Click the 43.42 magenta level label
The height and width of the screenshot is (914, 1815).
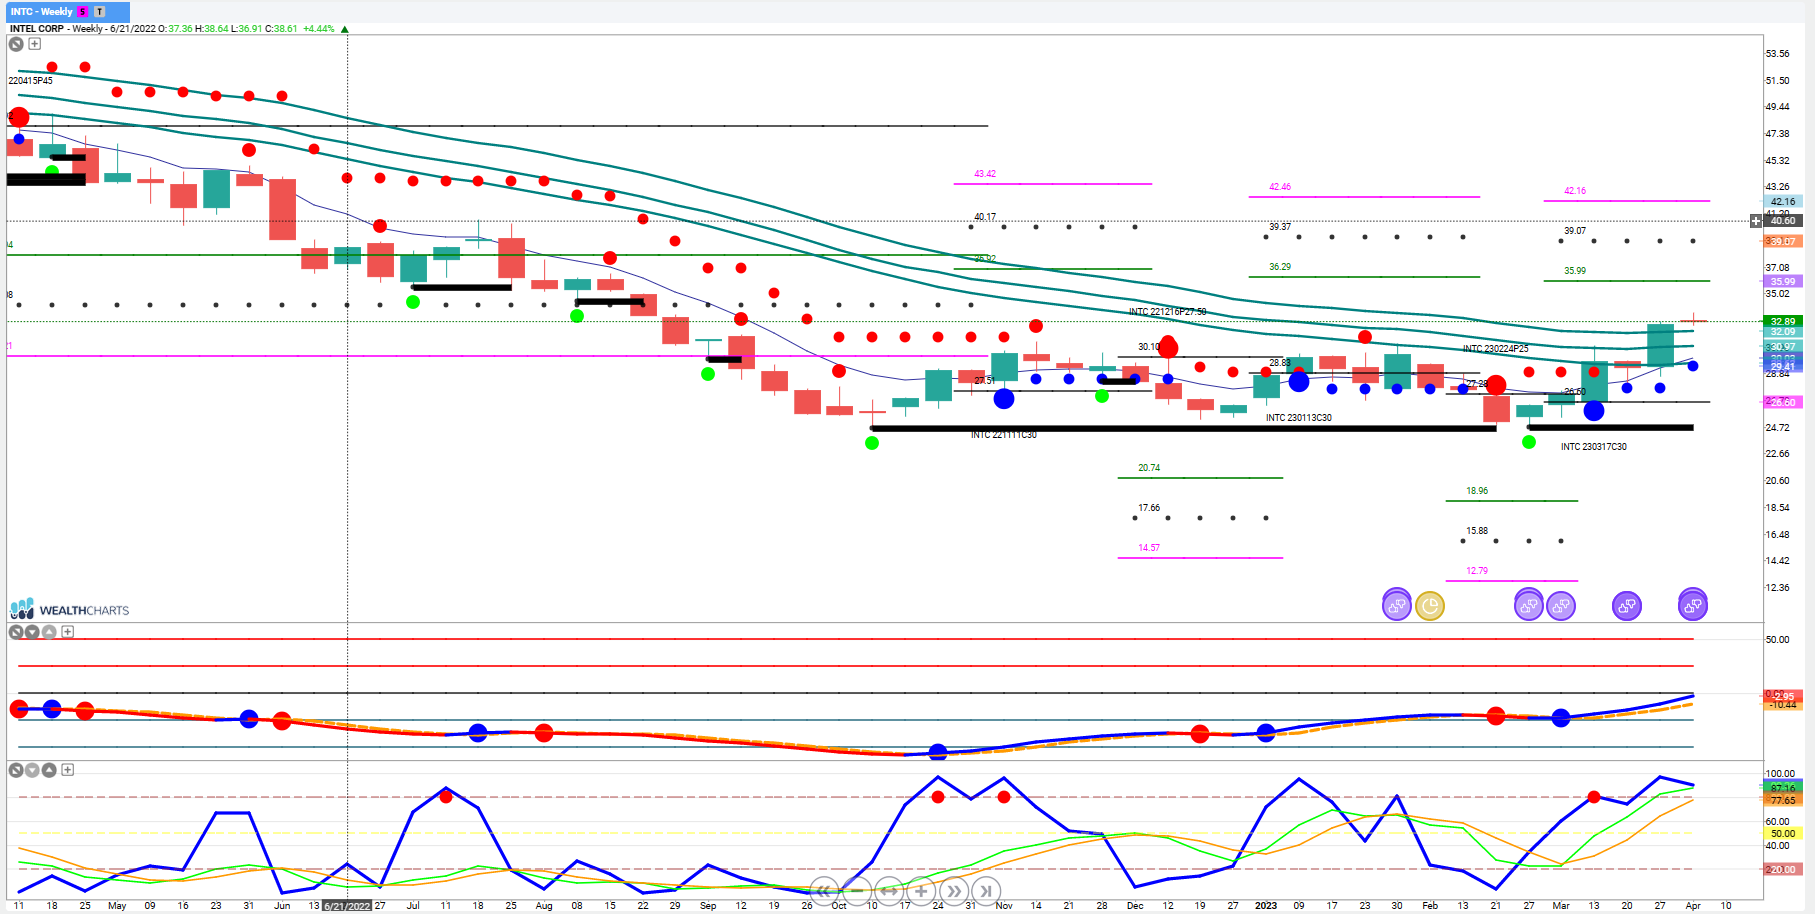(x=985, y=174)
